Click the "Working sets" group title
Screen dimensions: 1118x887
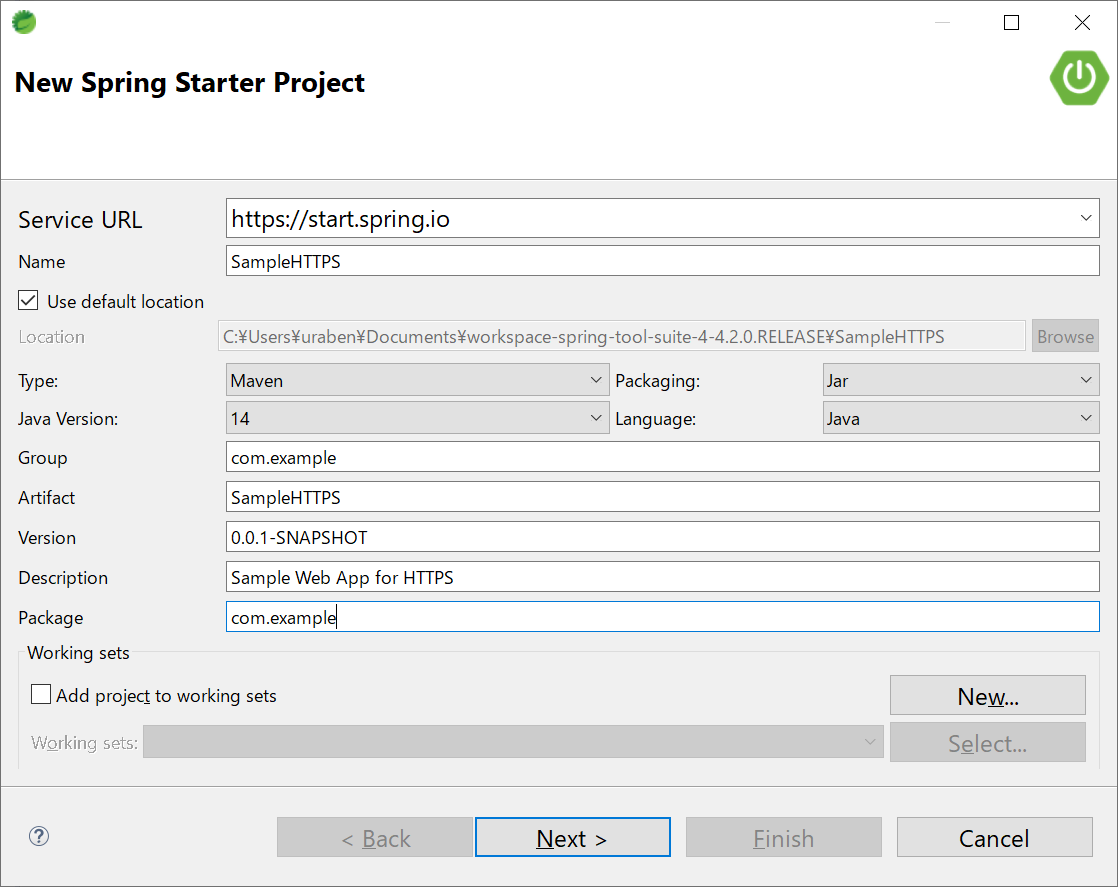pyautogui.click(x=78, y=653)
